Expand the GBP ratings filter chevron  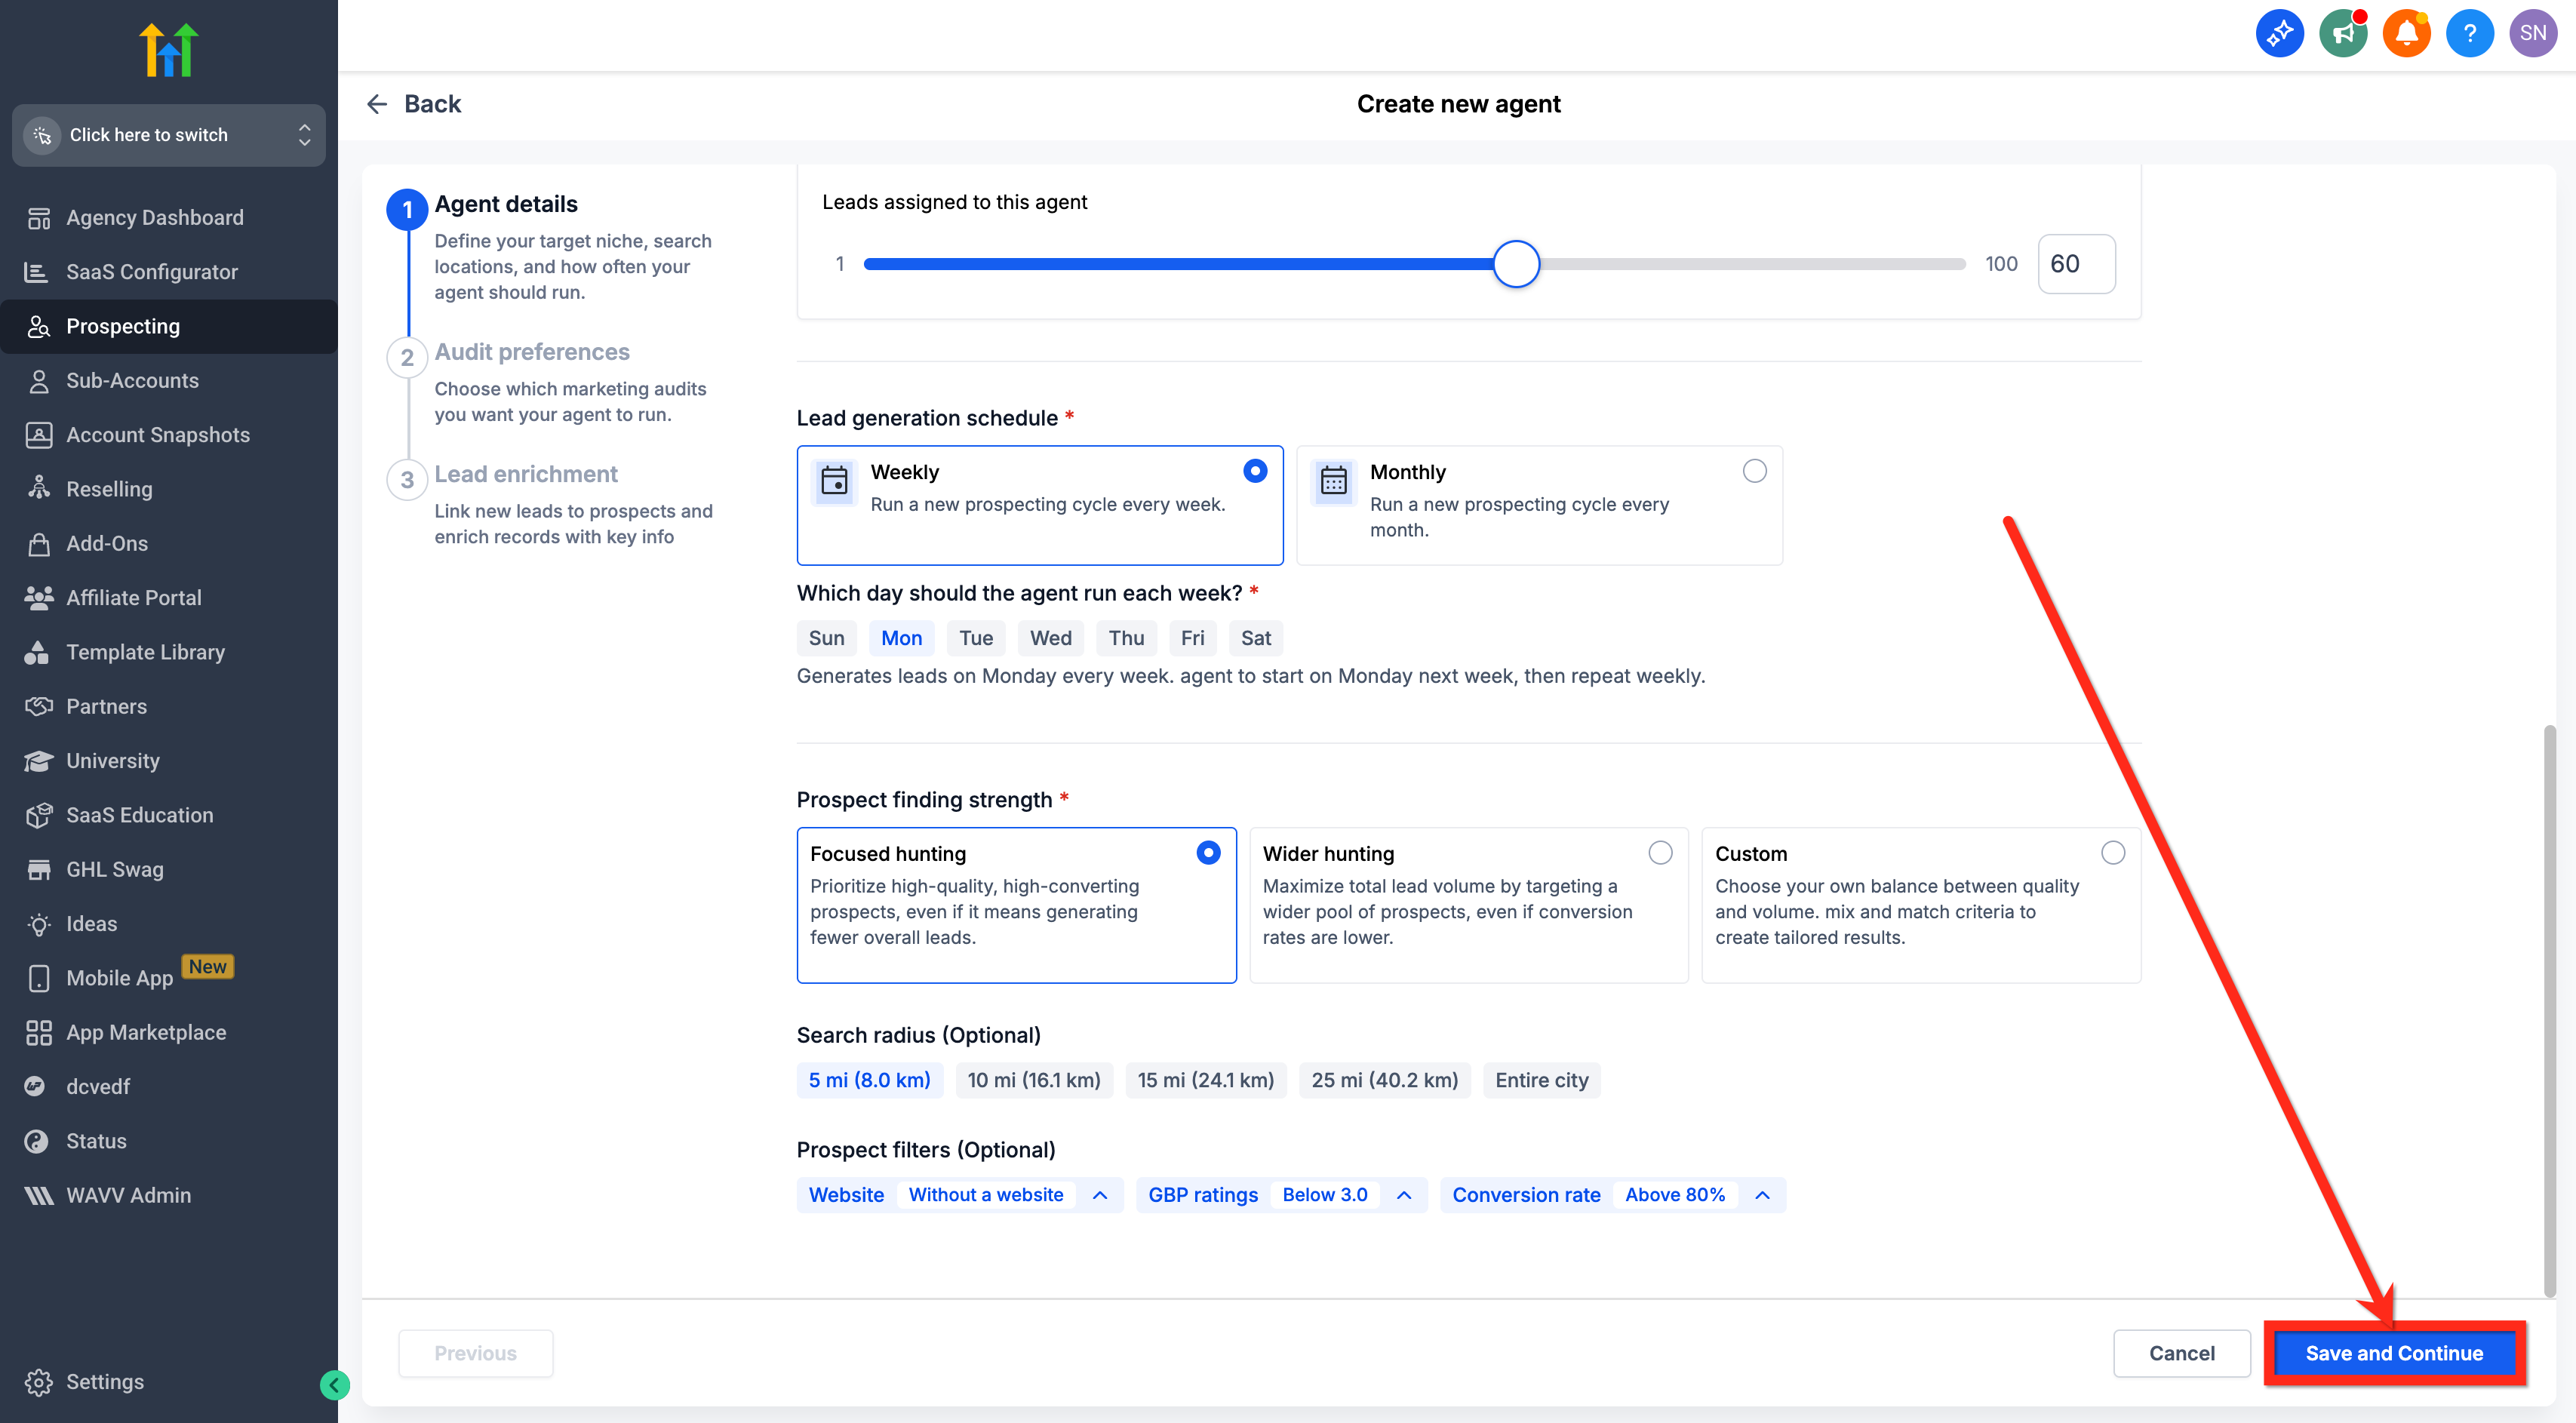point(1404,1195)
